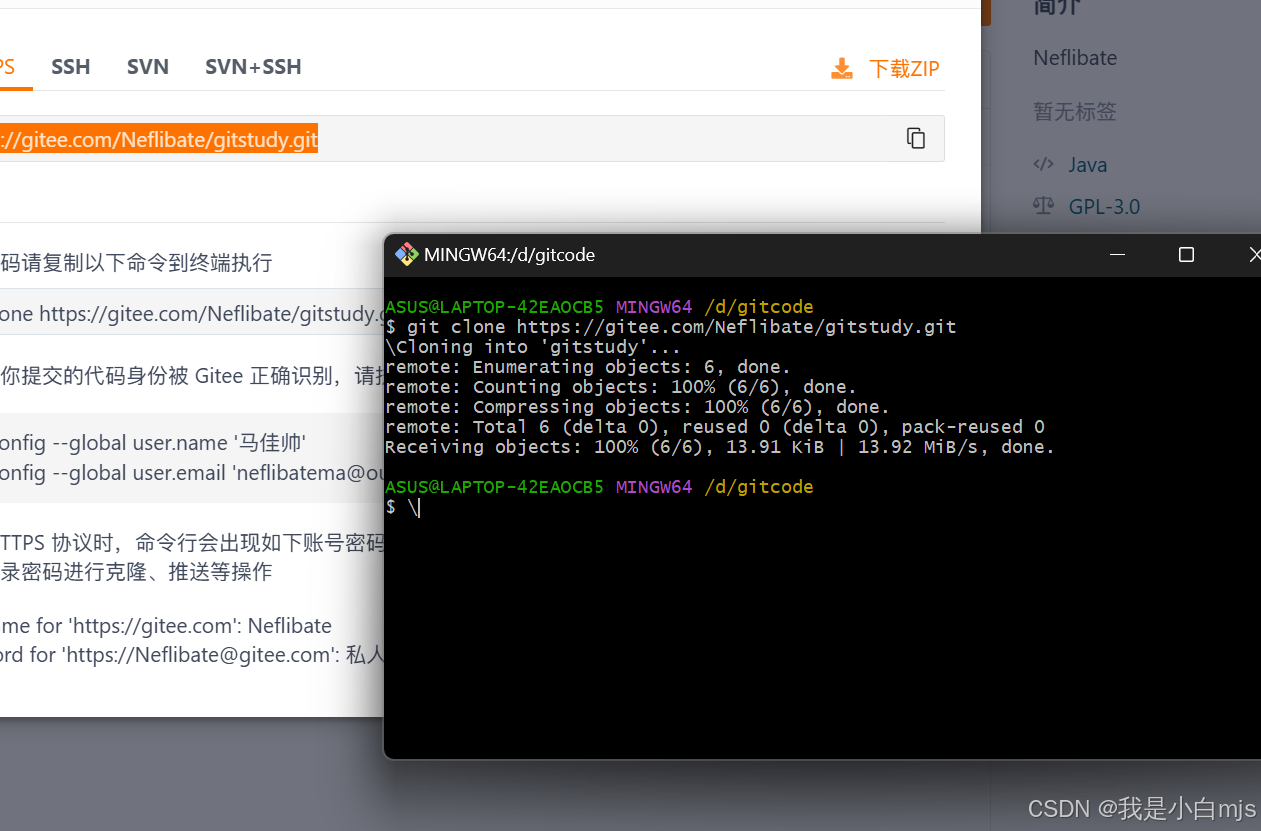Viewport: 1261px width, 831px height.
Task: Click the 下载ZIP link
Action: click(904, 69)
